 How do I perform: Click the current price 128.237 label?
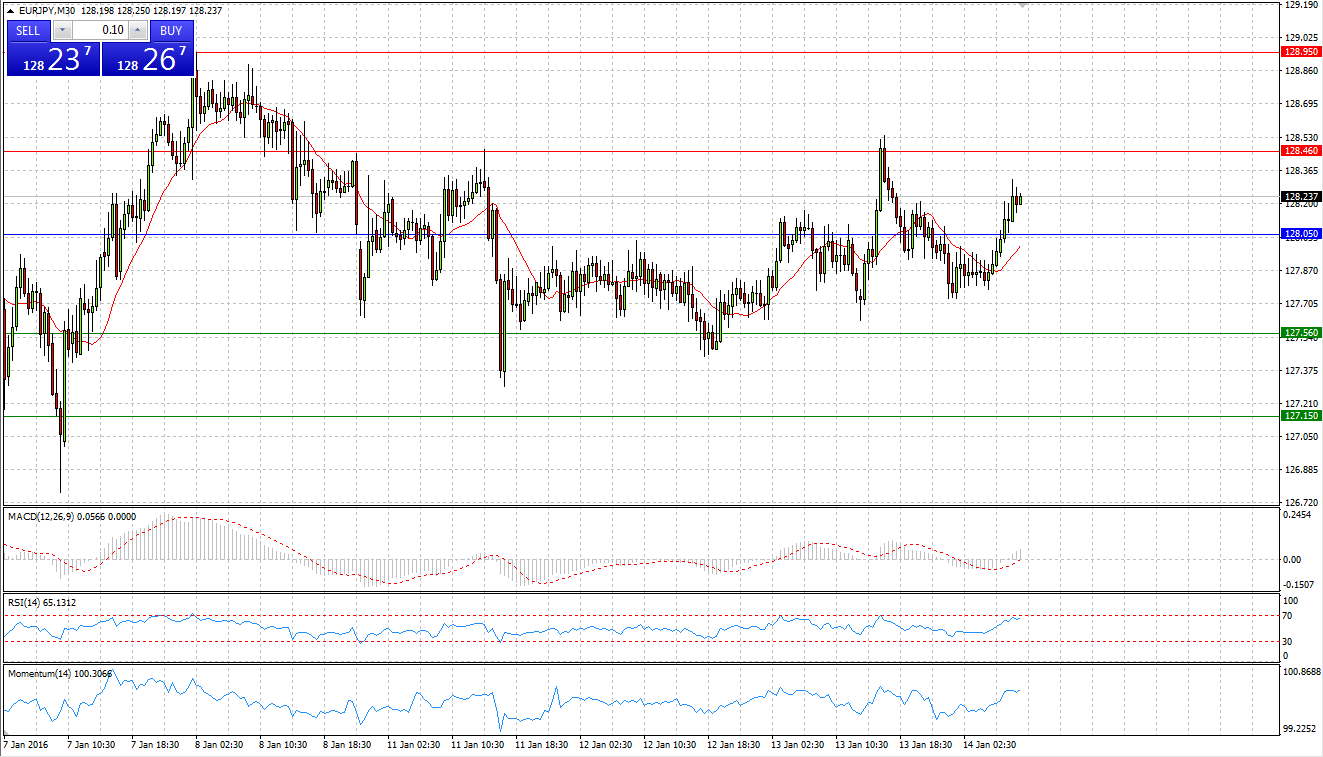[1301, 197]
